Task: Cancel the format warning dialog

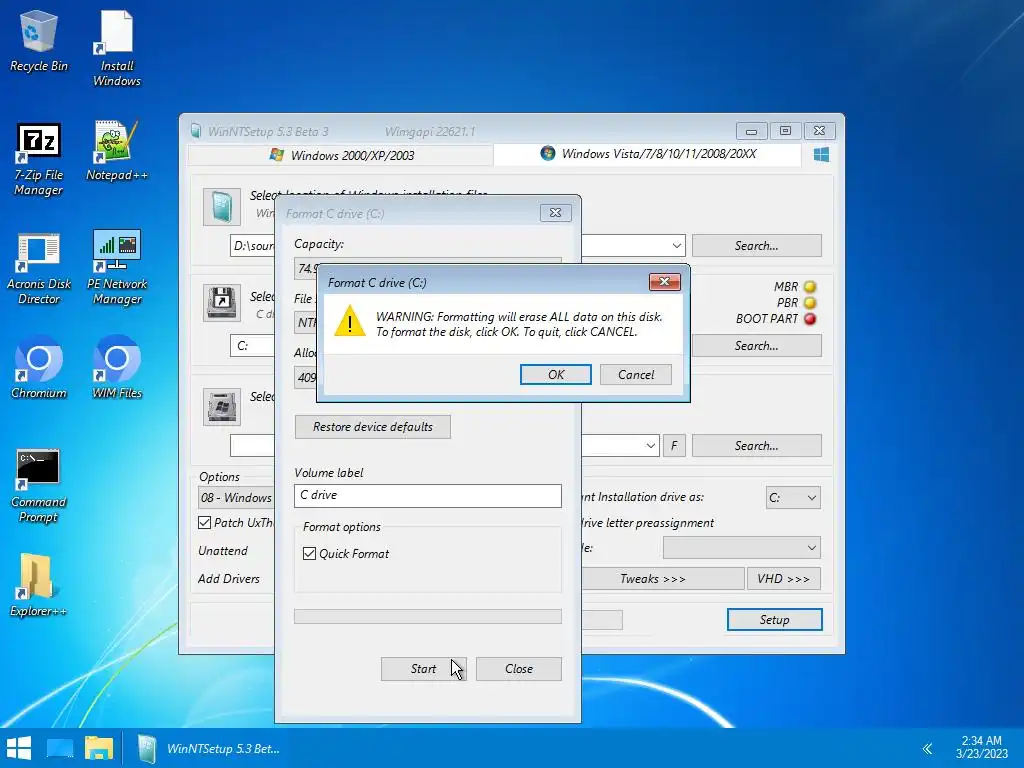Action: click(635, 375)
